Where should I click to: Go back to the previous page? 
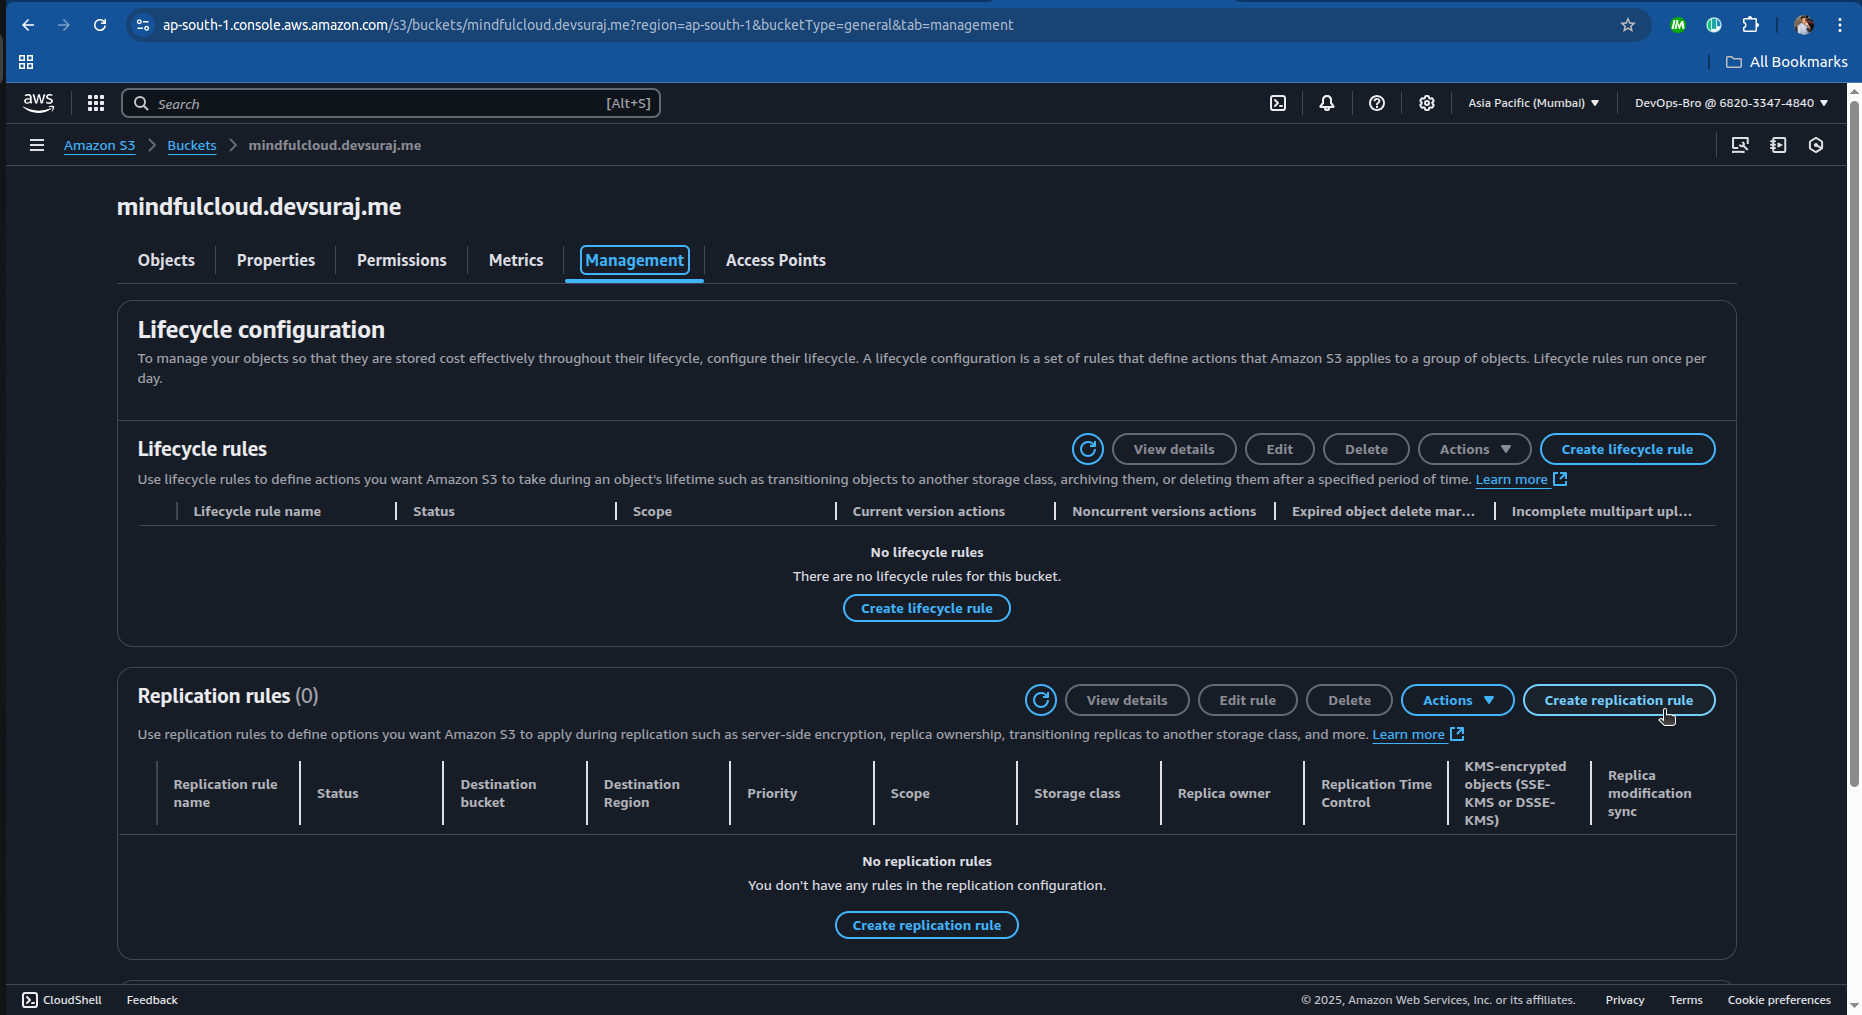click(28, 25)
